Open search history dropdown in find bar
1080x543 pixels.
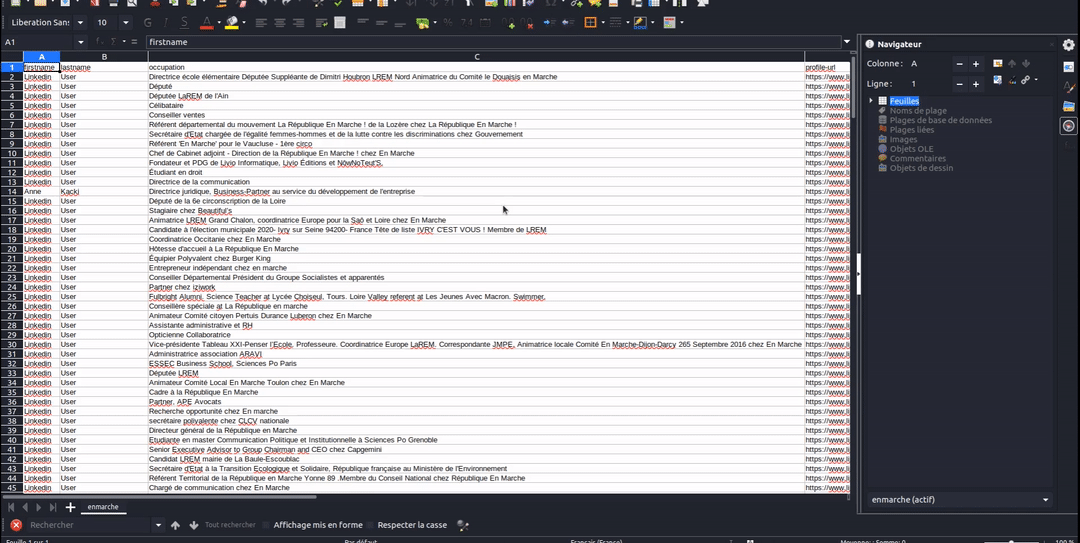[158, 525]
